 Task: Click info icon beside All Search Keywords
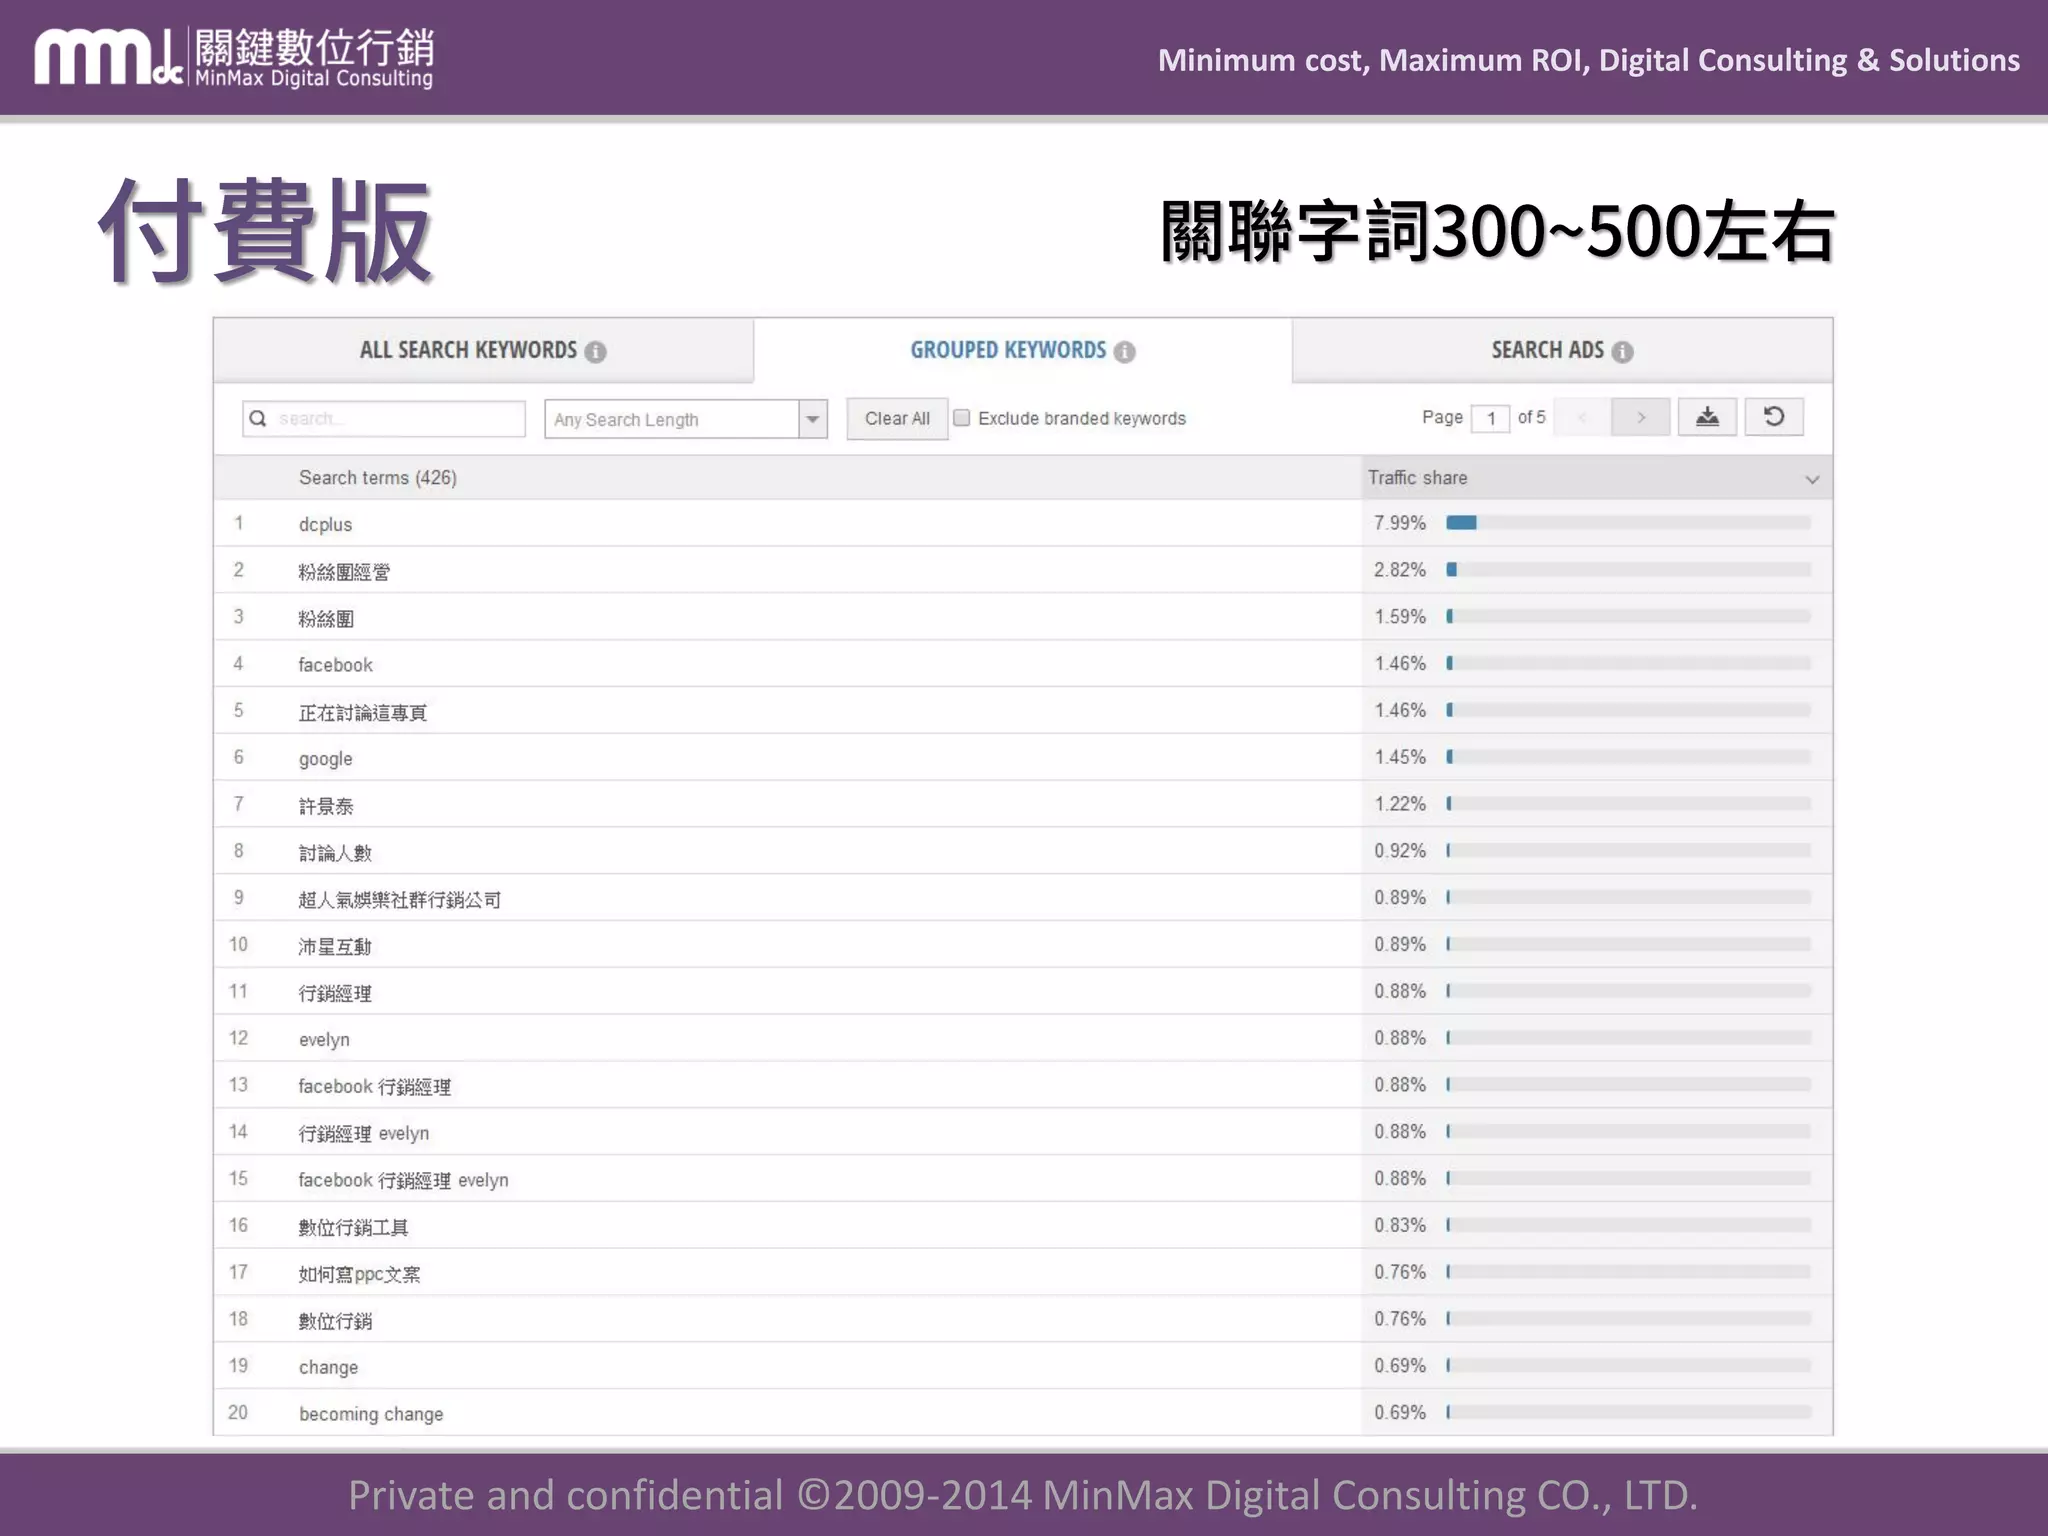596,352
